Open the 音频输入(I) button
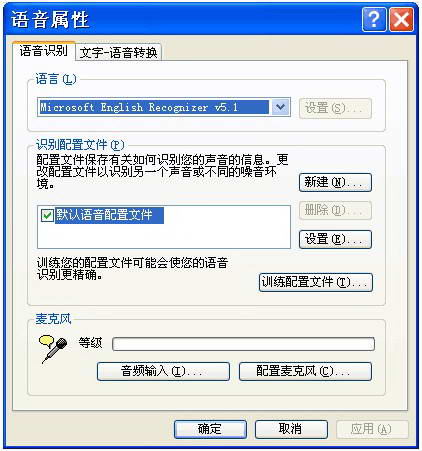This screenshot has width=422, height=451. pyautogui.click(x=163, y=371)
